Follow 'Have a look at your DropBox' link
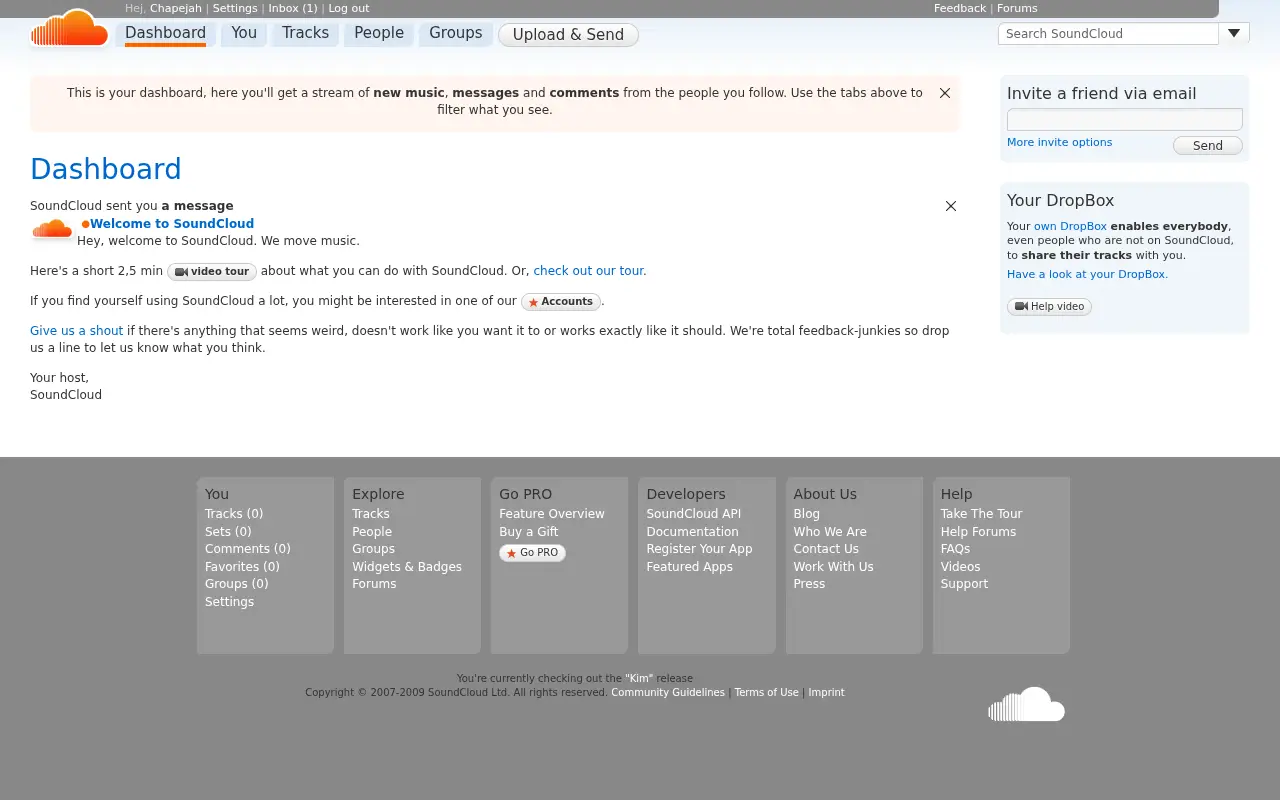 tap(1087, 274)
